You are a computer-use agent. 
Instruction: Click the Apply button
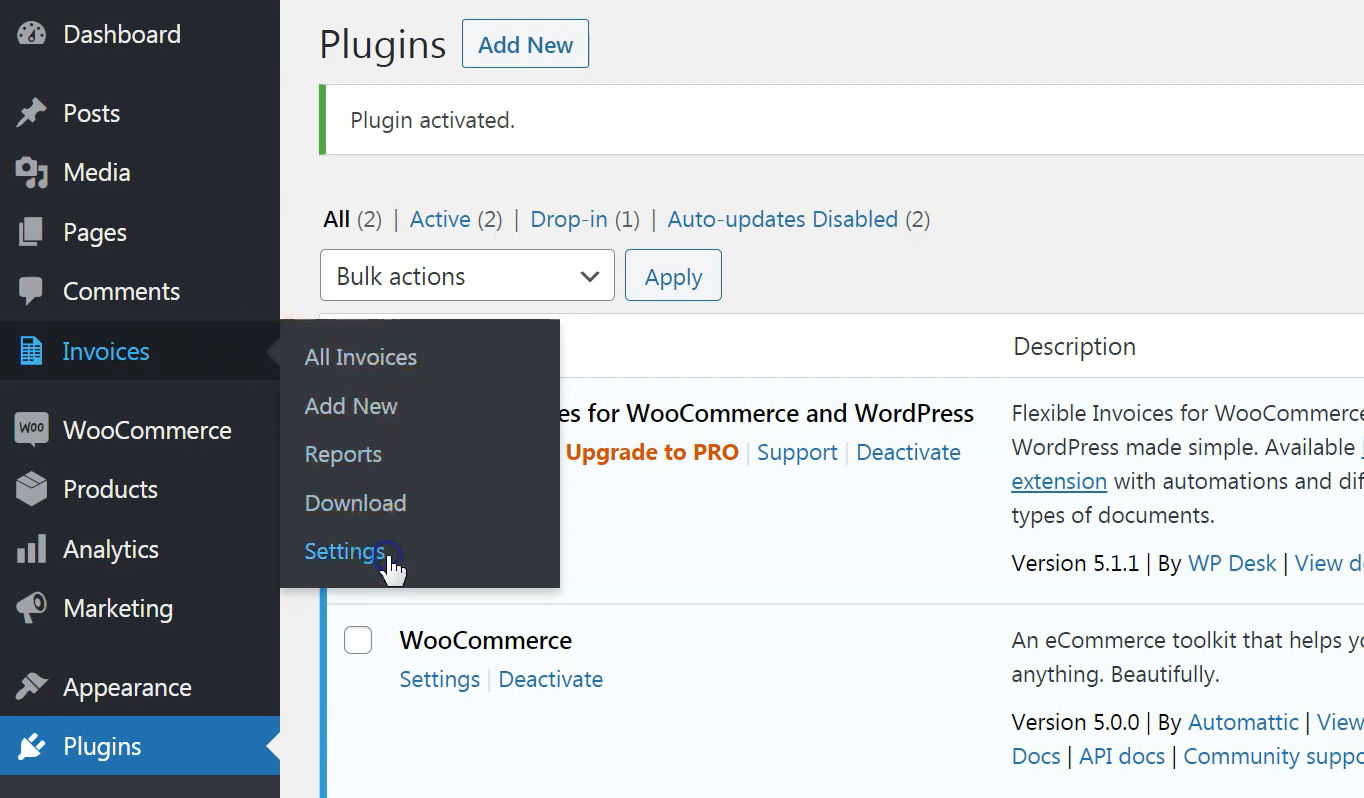point(673,276)
